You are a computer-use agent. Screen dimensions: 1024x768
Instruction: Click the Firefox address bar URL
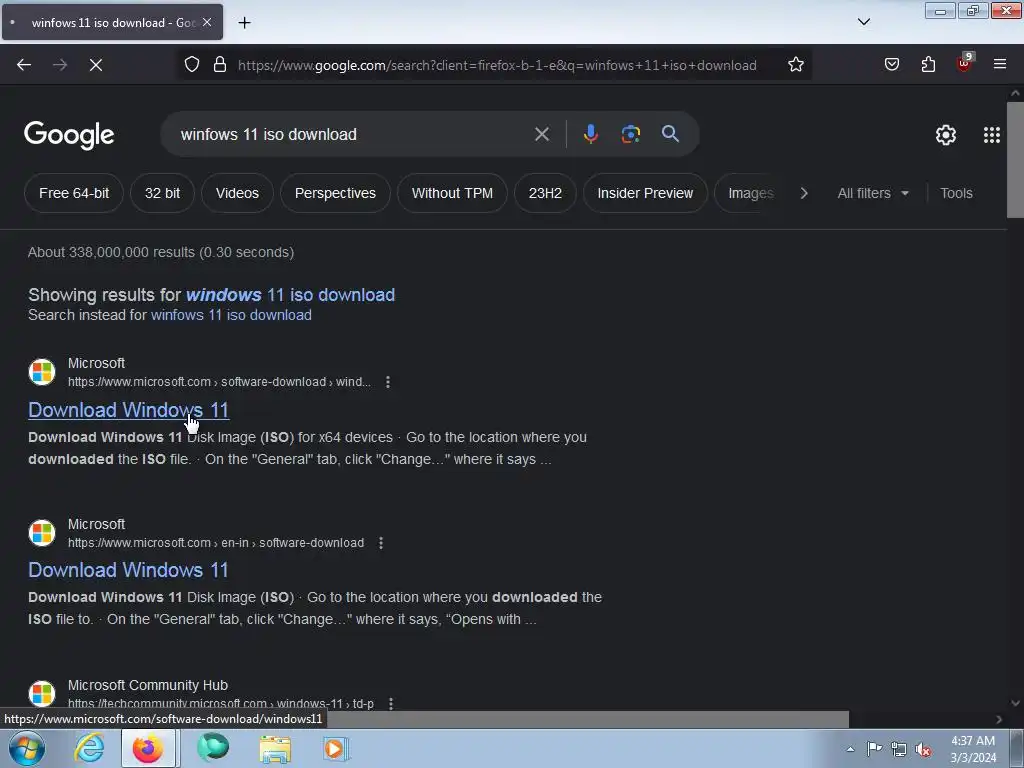tap(497, 65)
